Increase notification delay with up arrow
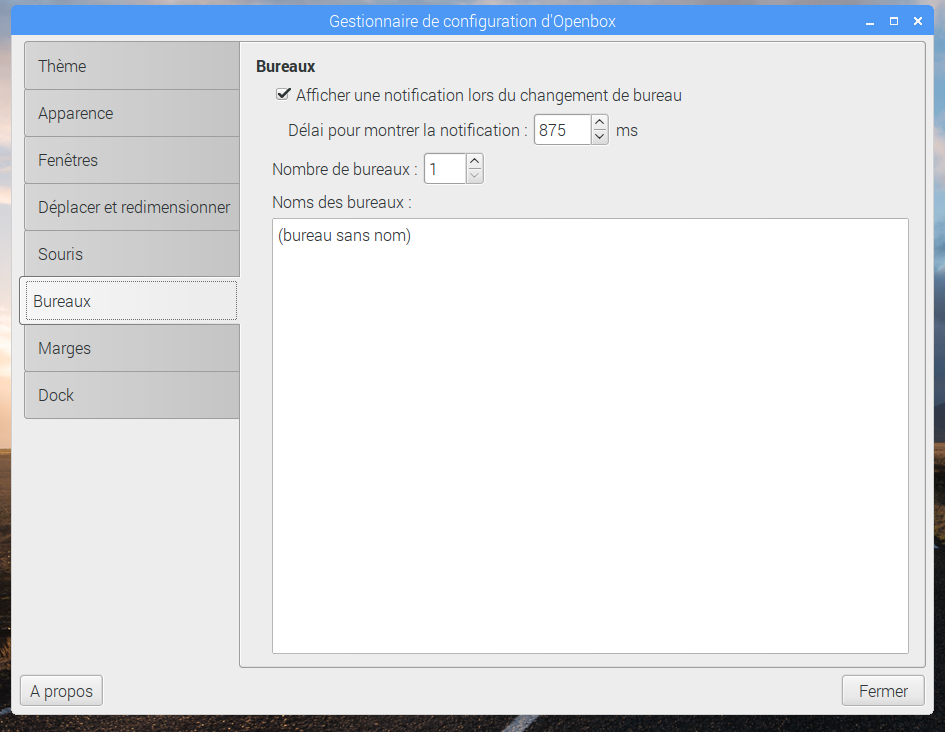This screenshot has width=945, height=732. click(x=600, y=122)
